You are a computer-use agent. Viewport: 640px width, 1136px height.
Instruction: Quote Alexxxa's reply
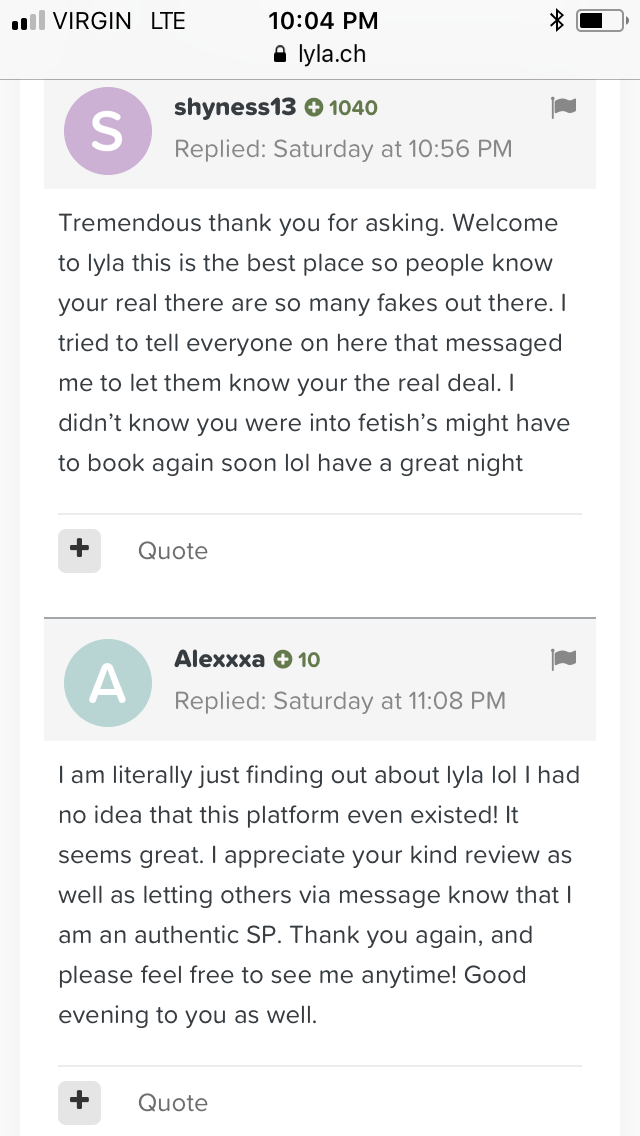(x=173, y=1103)
